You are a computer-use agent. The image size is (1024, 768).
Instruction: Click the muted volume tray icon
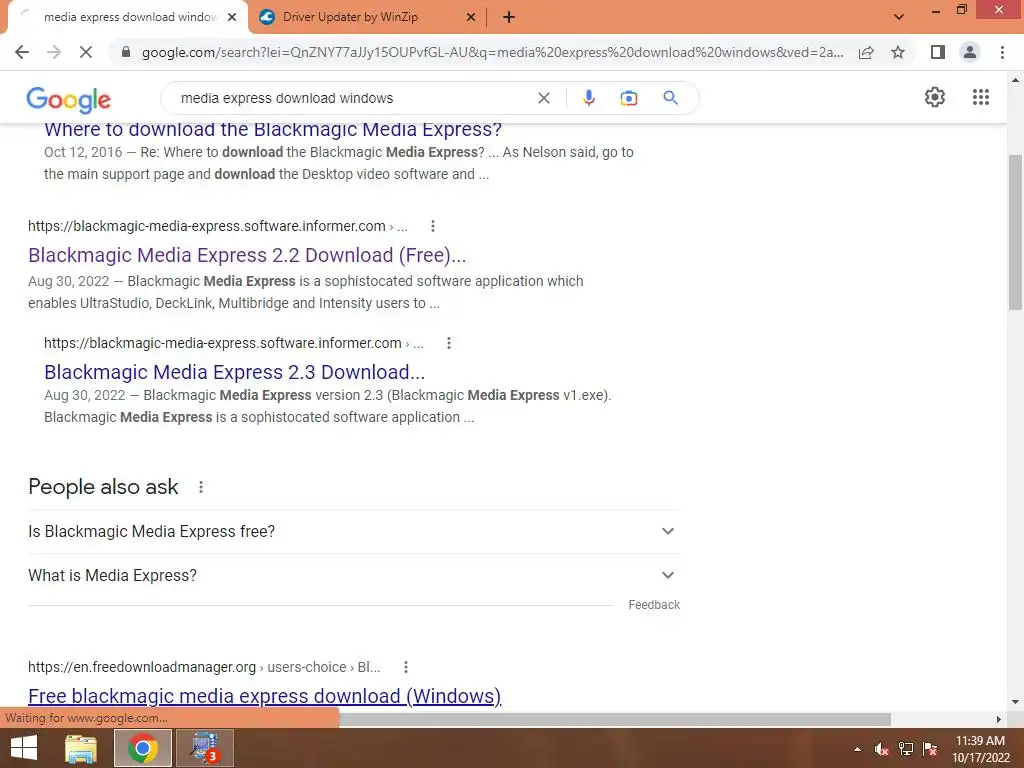(x=881, y=749)
